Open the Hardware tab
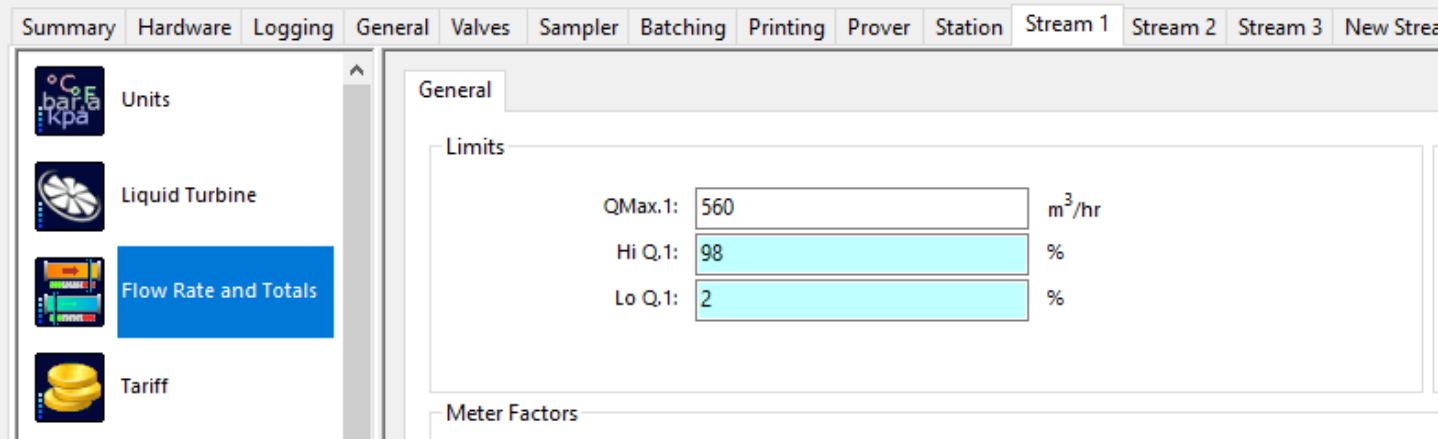1438x439 pixels. [x=184, y=27]
